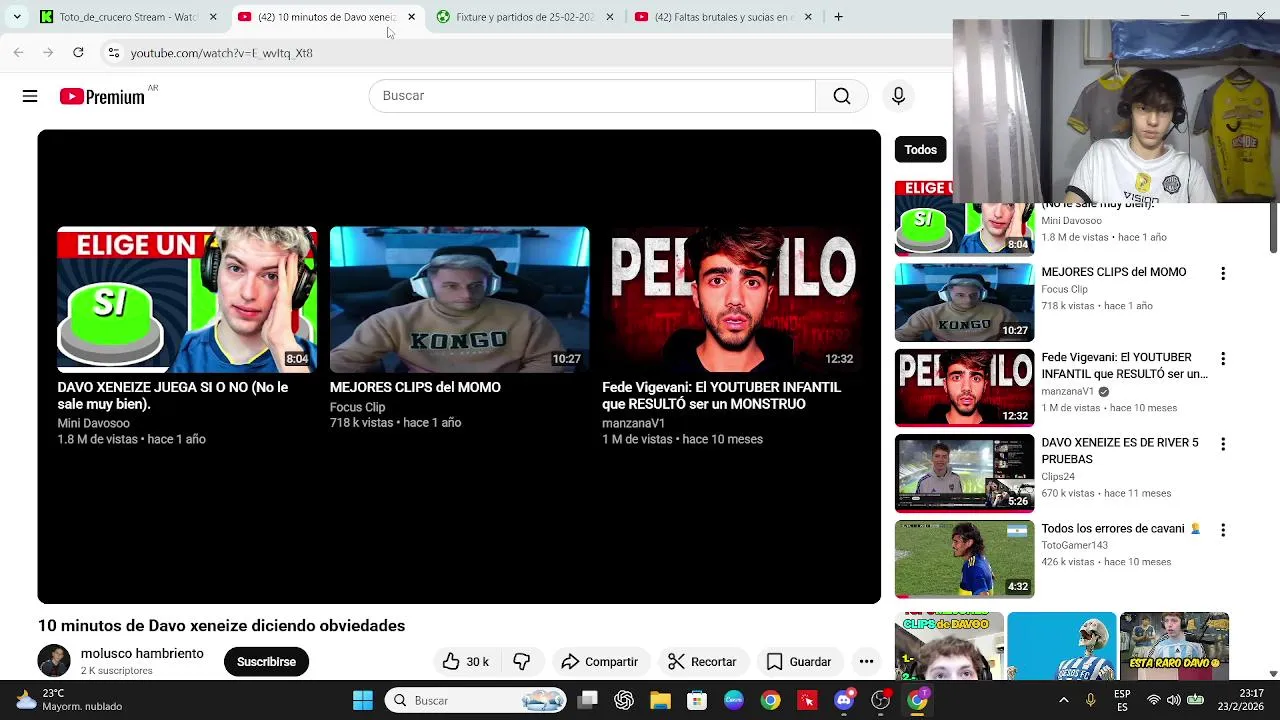The height and width of the screenshot is (720, 1280).
Task: Click the address bar URL
Action: click(x=221, y=53)
